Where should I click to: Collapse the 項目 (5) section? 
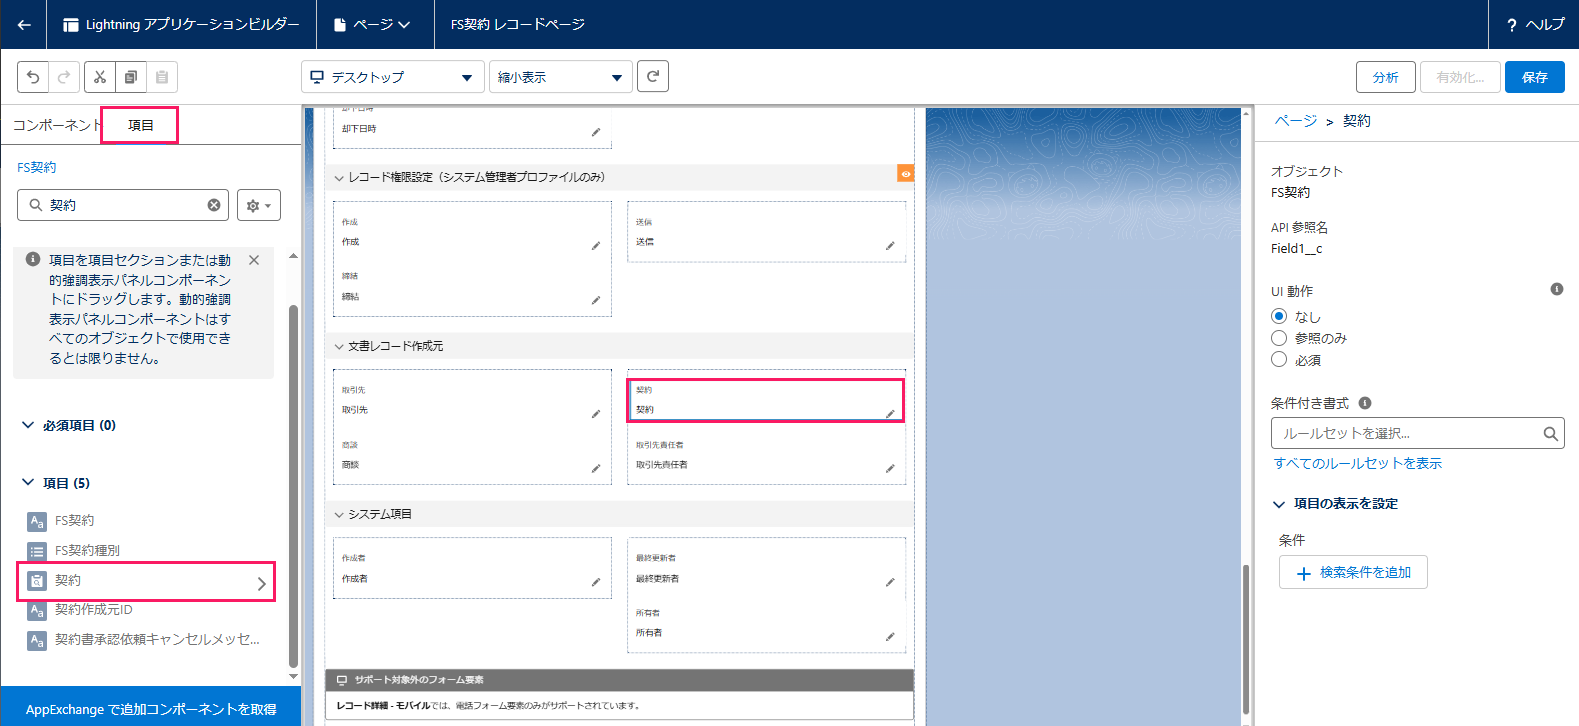point(28,482)
